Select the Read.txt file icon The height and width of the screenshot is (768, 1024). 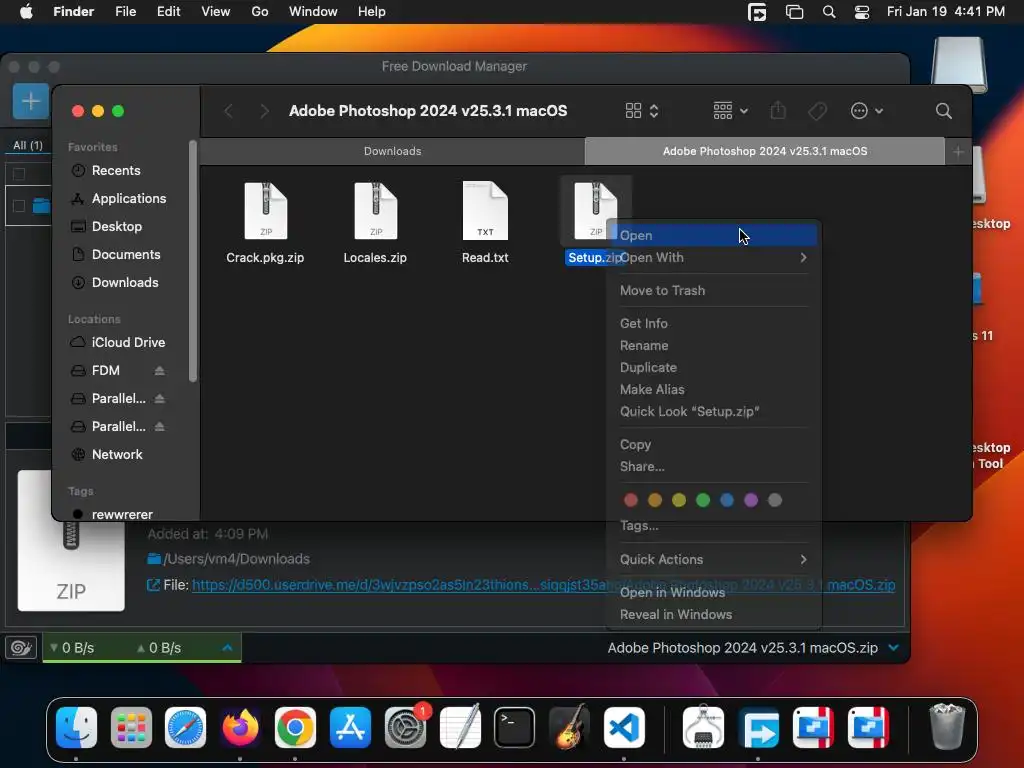[x=485, y=211]
